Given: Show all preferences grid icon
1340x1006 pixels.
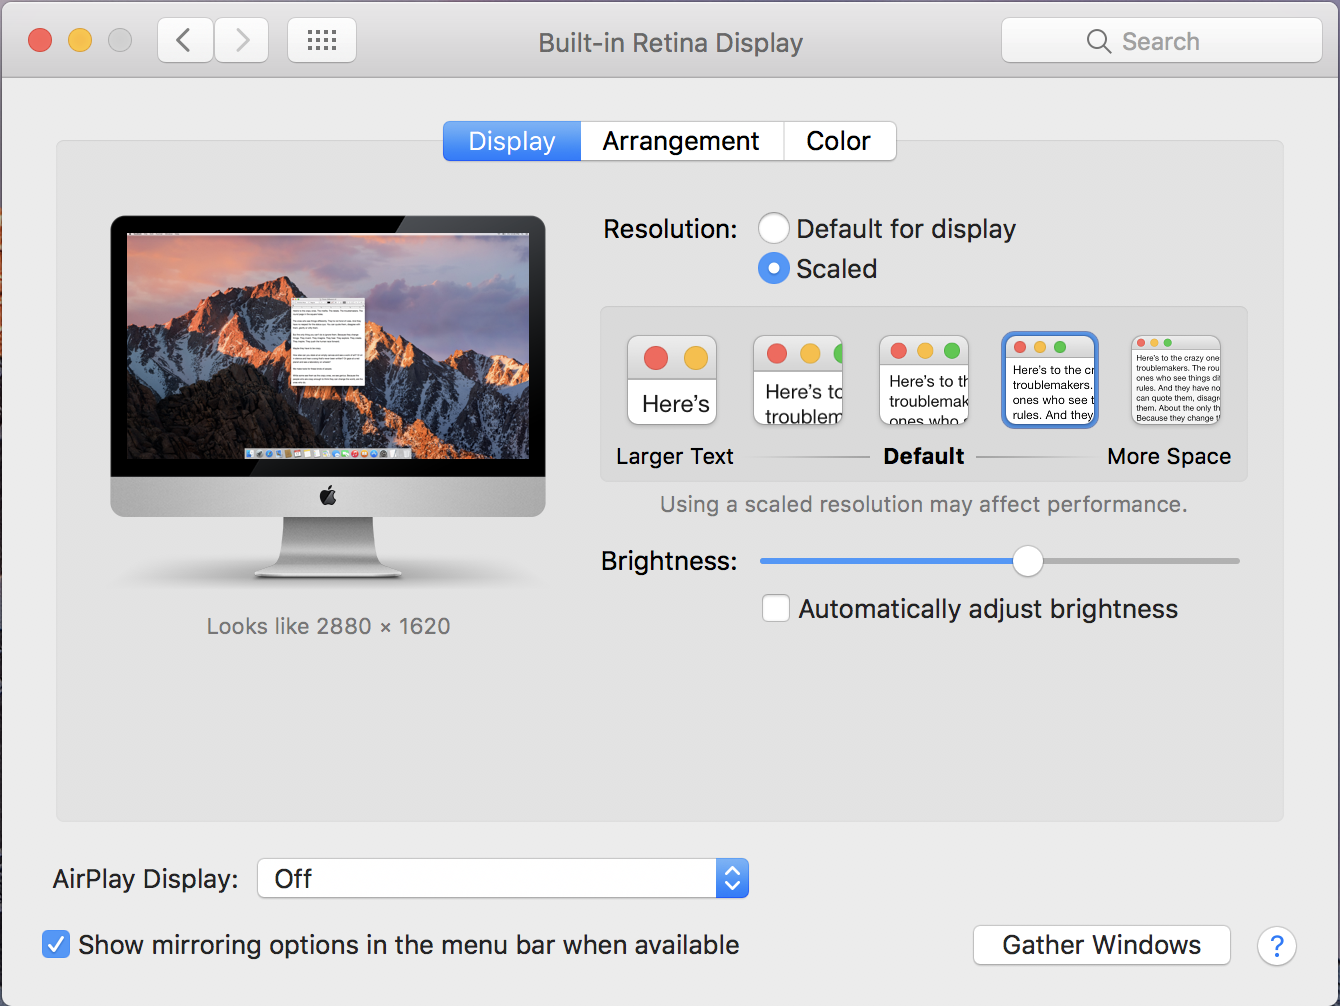Looking at the screenshot, I should pyautogui.click(x=322, y=41).
